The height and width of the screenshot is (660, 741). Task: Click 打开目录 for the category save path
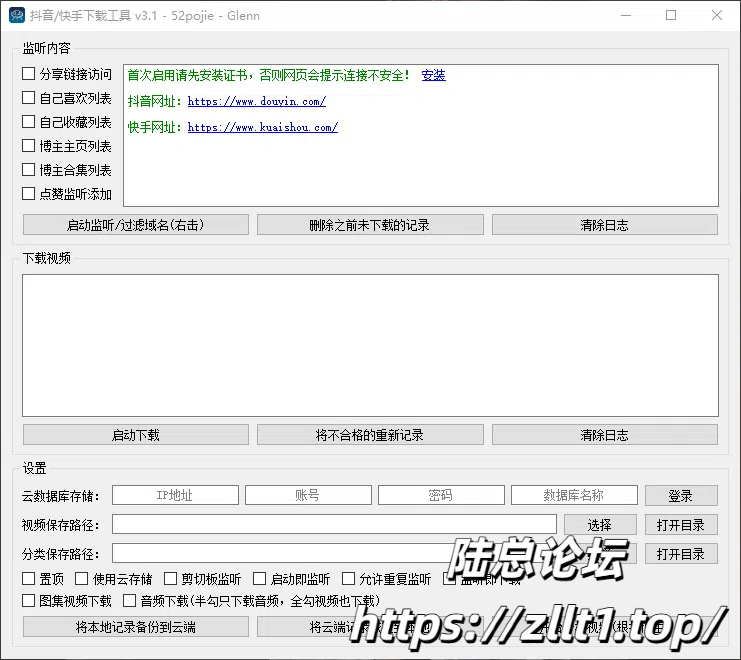[x=681, y=553]
